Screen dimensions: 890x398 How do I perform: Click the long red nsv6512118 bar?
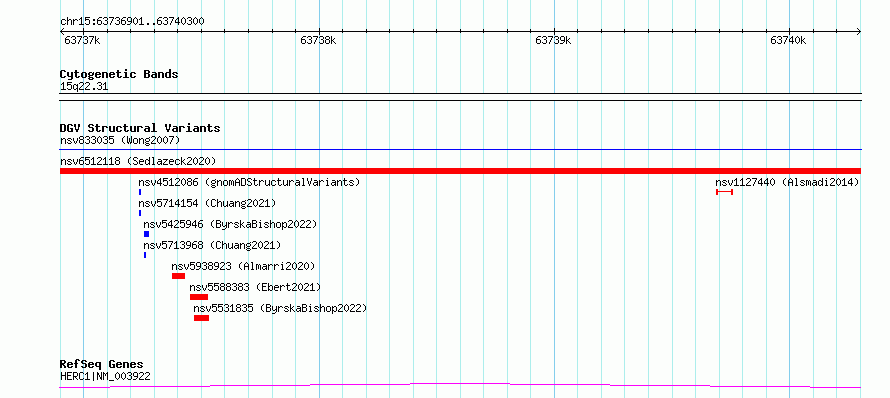[x=460, y=171]
